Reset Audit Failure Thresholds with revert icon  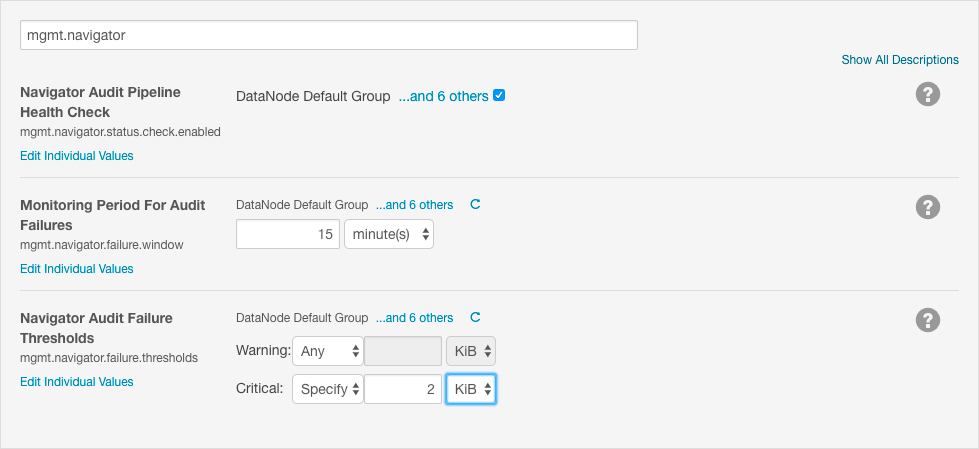(475, 317)
